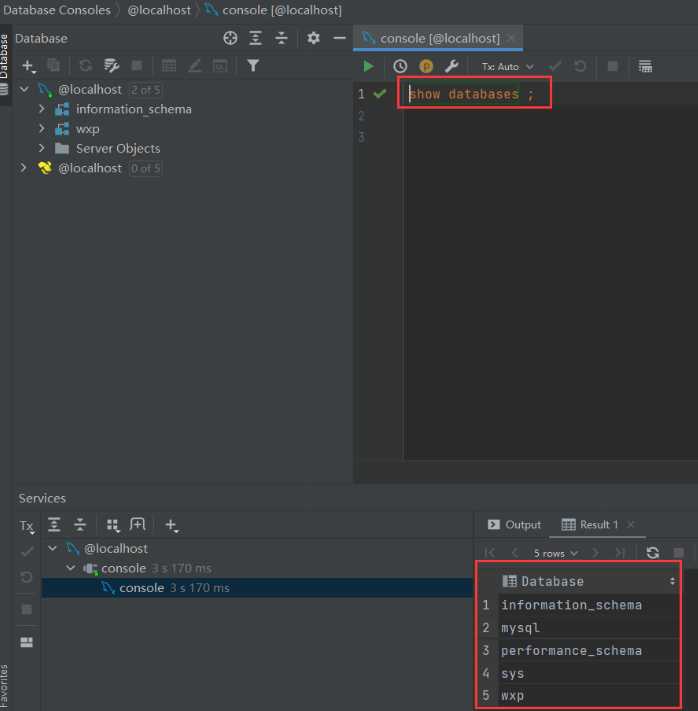698x711 pixels.
Task: Select Server Objects folder
Action: 118,149
